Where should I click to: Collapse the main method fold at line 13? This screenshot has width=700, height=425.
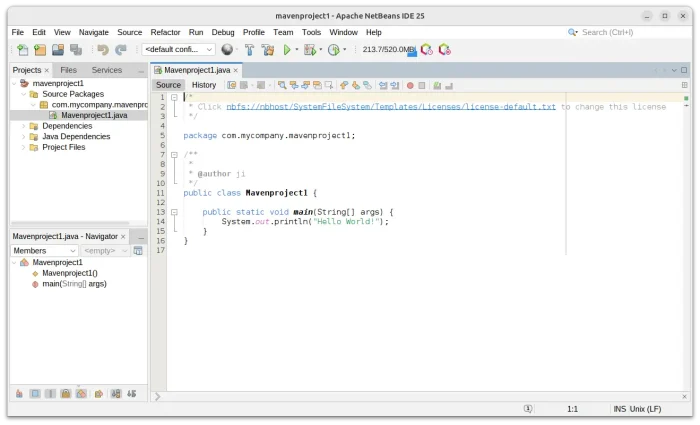click(175, 212)
